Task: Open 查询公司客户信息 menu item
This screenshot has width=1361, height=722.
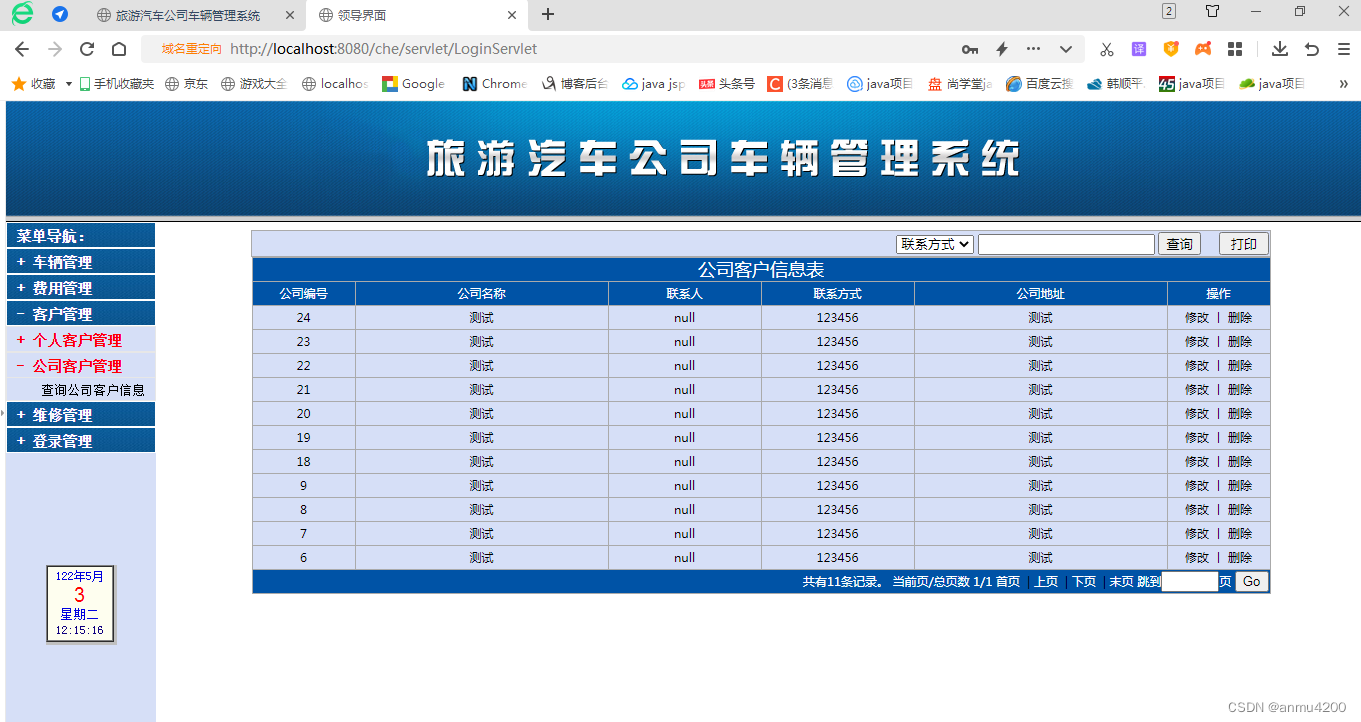Action: 93,390
